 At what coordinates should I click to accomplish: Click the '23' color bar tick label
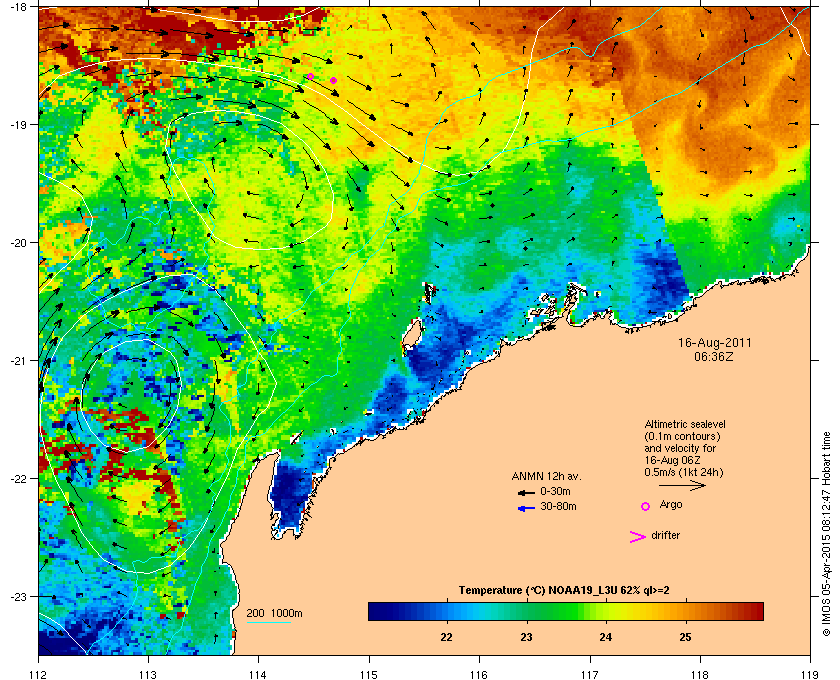pyautogui.click(x=526, y=637)
